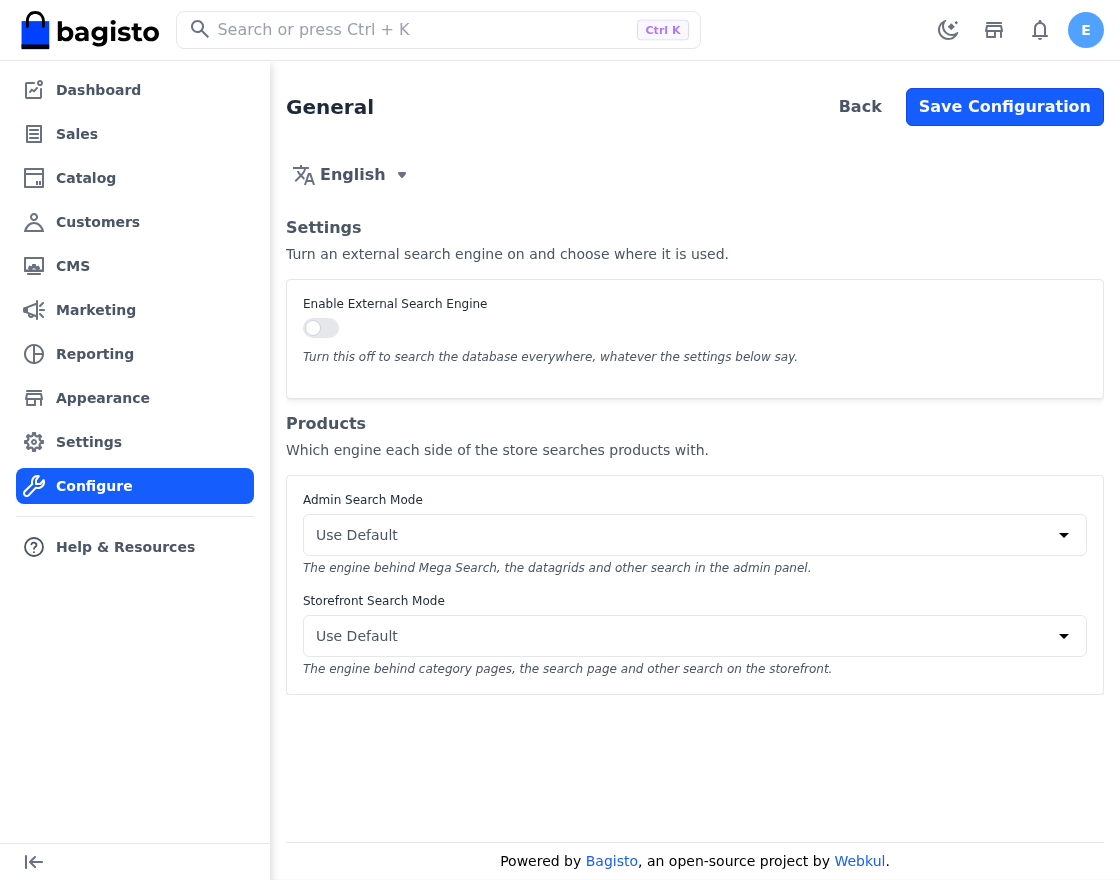This screenshot has width=1120, height=880.
Task: Go to the Catalog menu
Action: point(135,178)
